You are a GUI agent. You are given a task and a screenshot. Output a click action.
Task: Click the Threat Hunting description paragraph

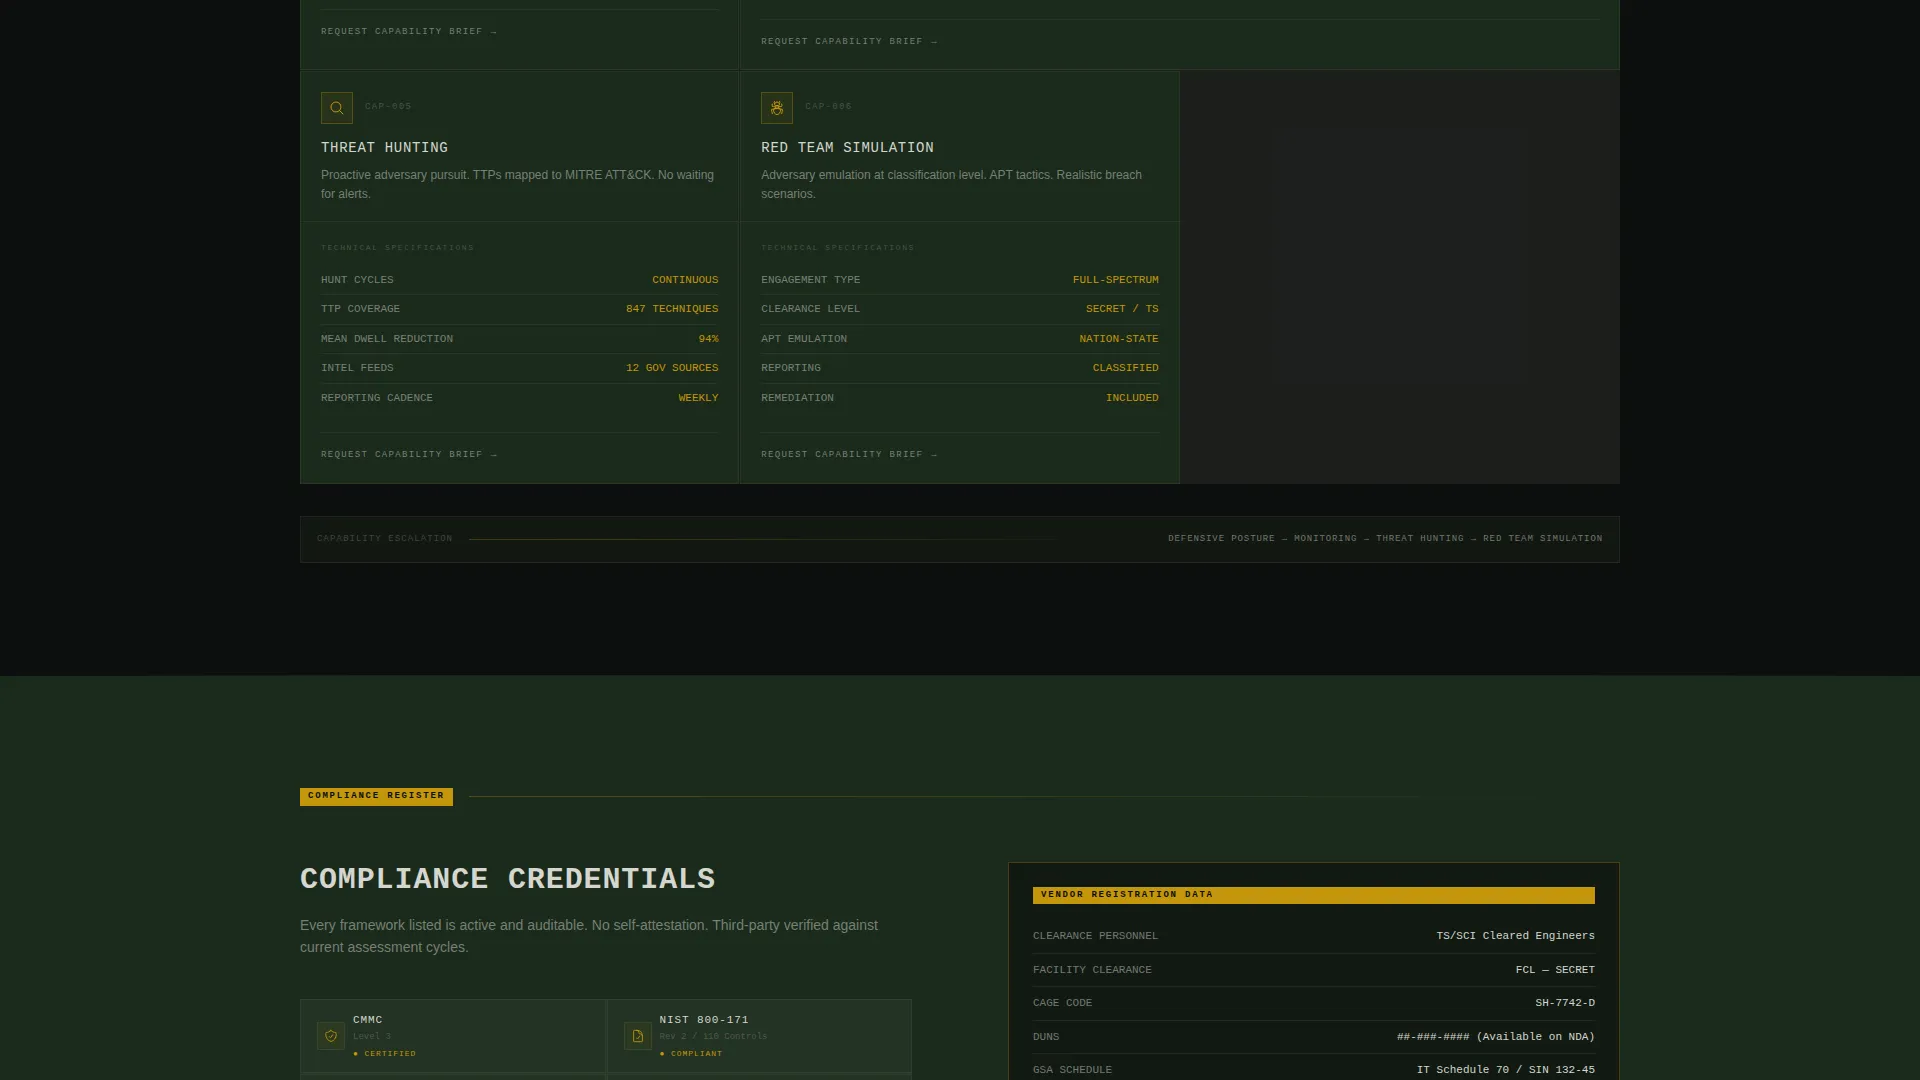(x=518, y=184)
